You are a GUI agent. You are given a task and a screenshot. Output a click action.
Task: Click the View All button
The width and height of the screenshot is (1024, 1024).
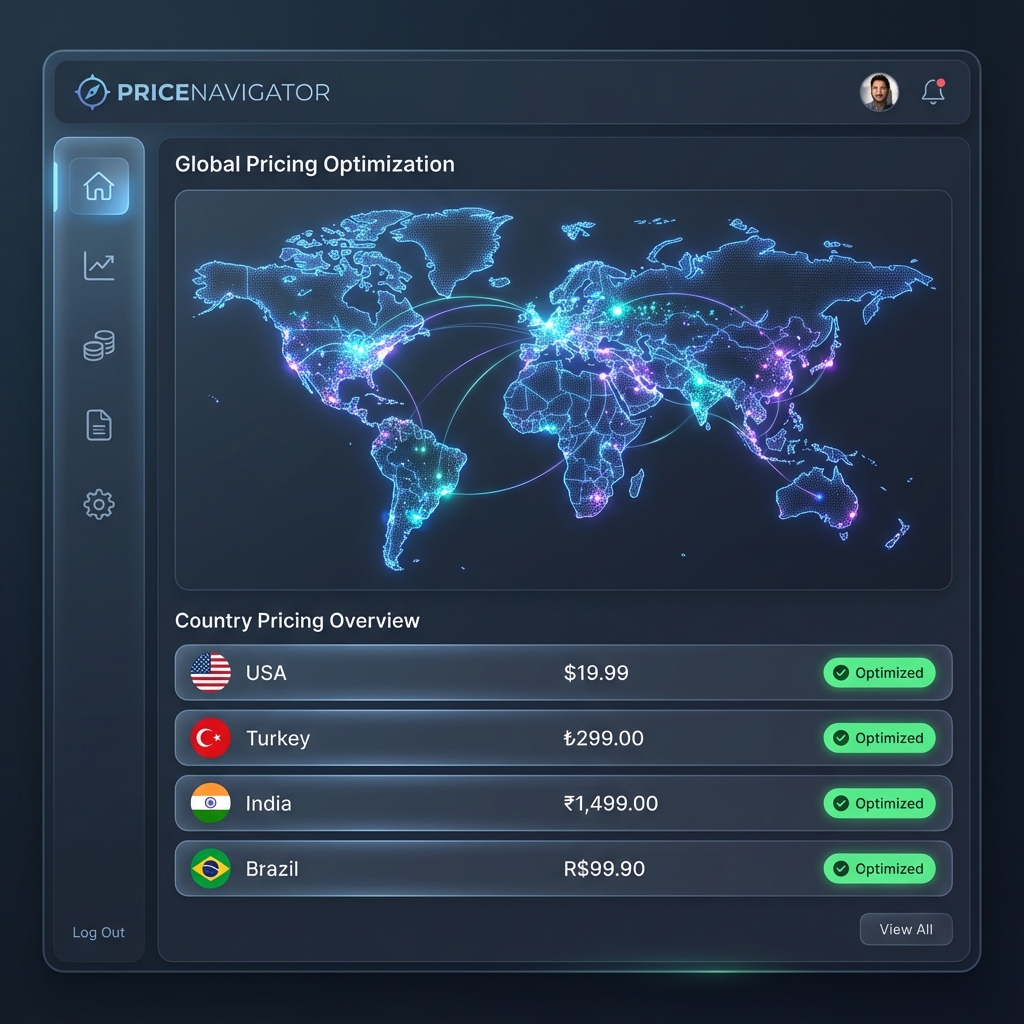coord(905,929)
